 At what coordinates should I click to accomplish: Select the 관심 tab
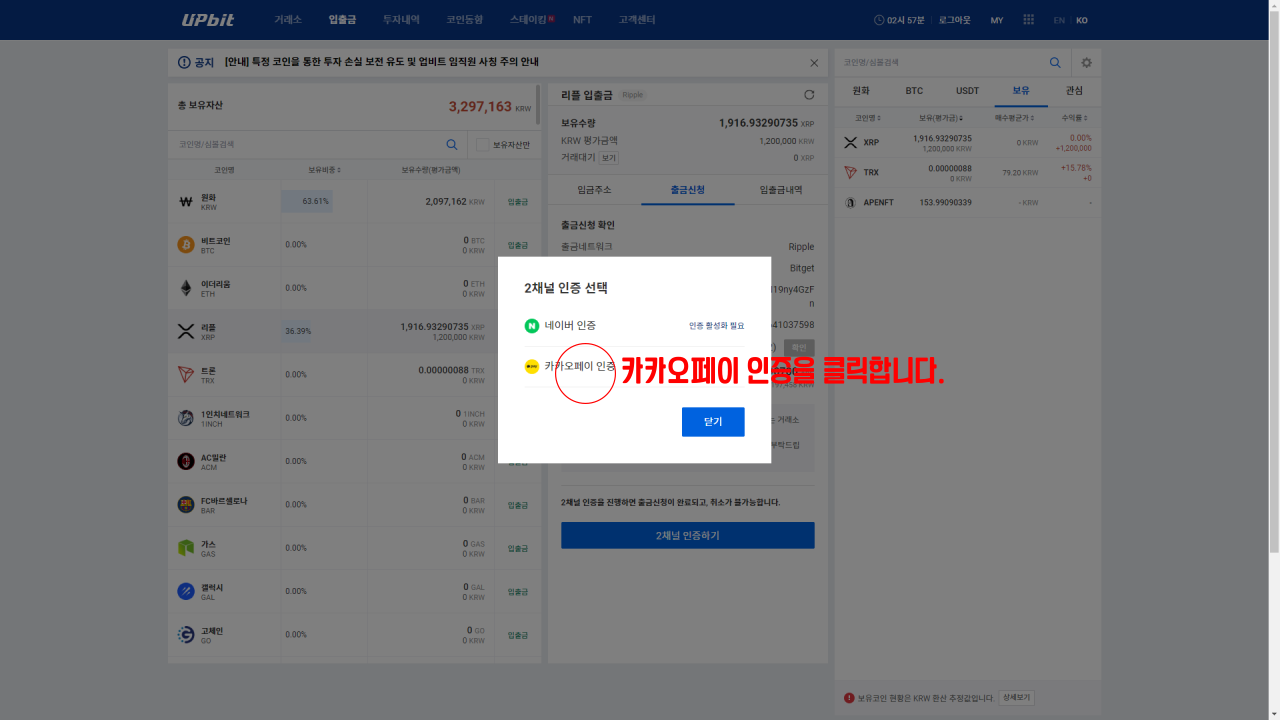pos(1074,91)
